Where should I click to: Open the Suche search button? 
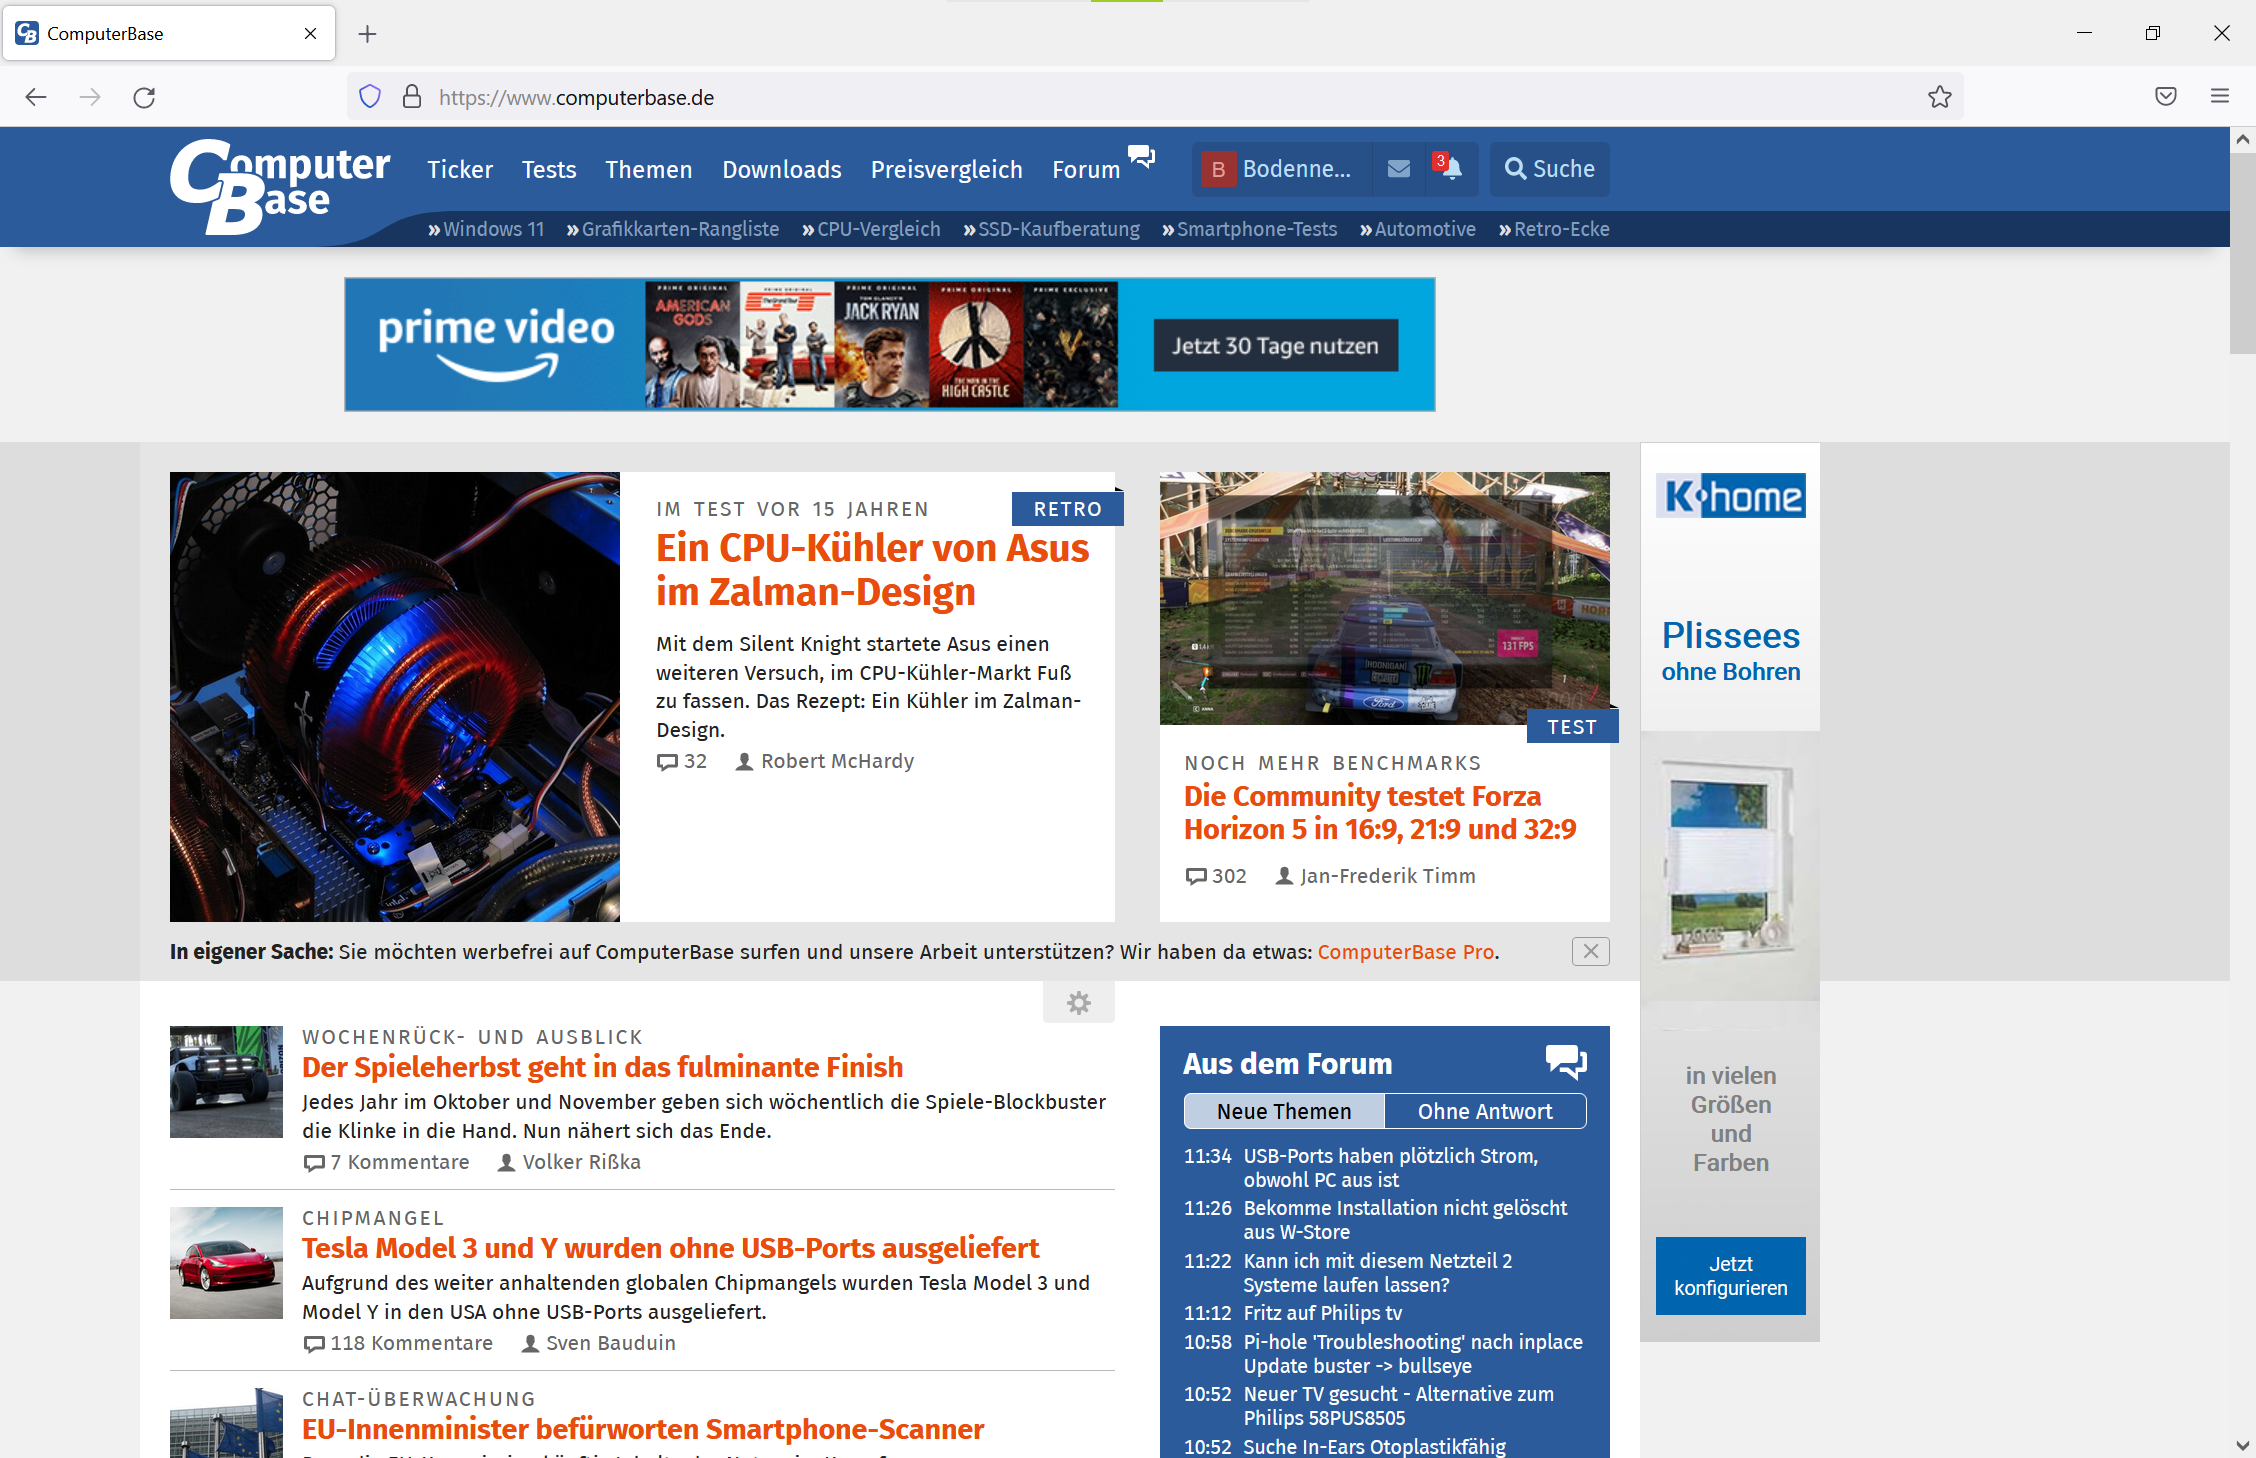point(1549,169)
